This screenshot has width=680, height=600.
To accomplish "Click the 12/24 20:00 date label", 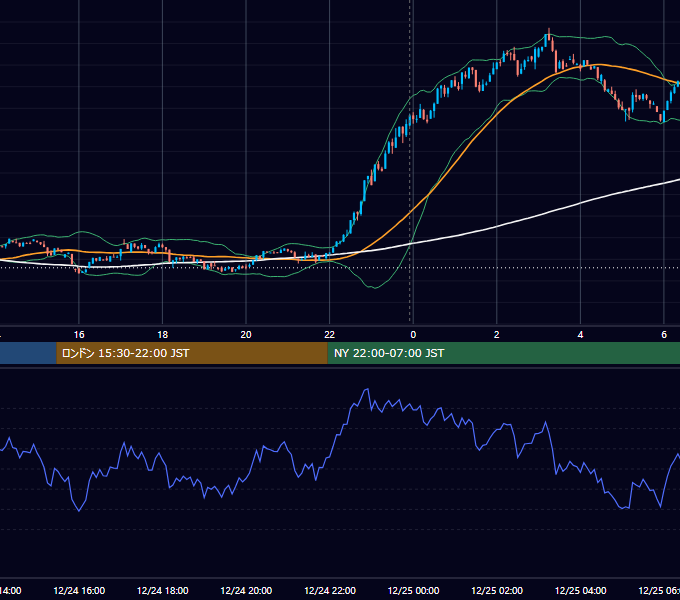I will click(246, 590).
